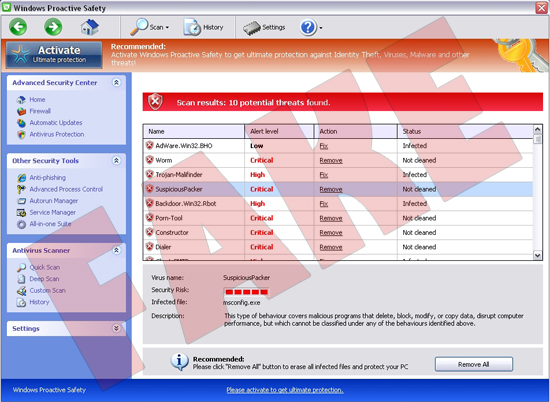550x402 pixels.
Task: Start a Custom Scan from sidebar
Action: click(47, 290)
